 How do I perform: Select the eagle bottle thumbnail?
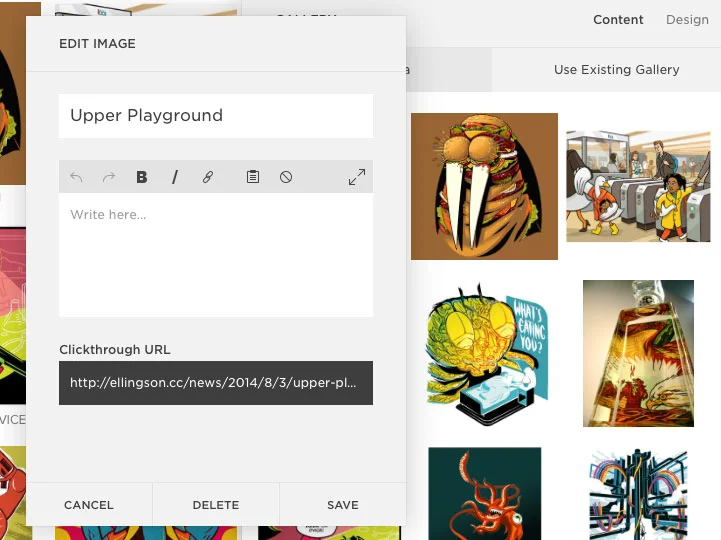pyautogui.click(x=638, y=353)
